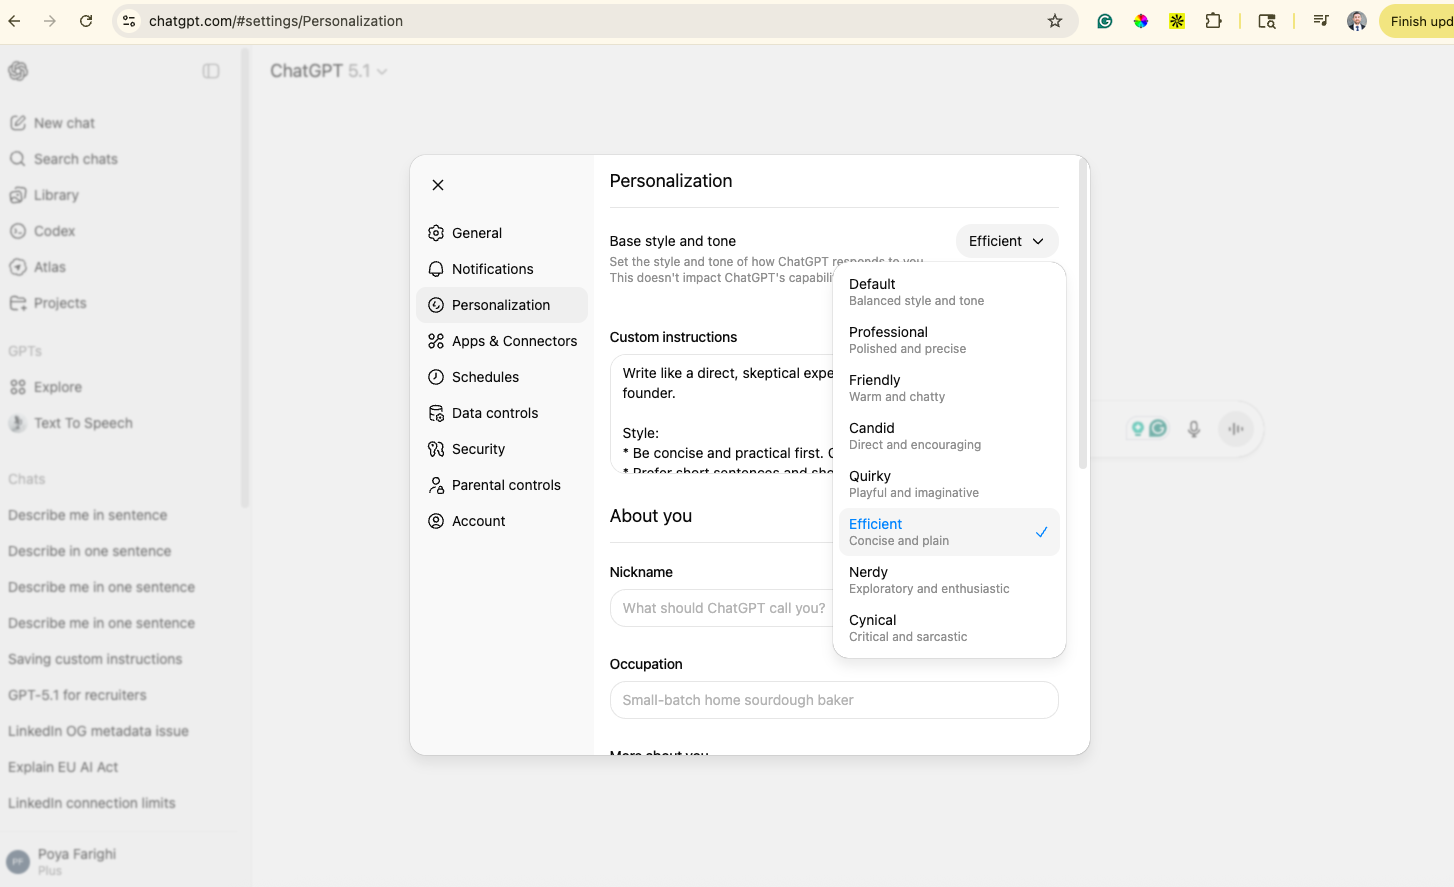
Task: Reload the page
Action: [86, 21]
